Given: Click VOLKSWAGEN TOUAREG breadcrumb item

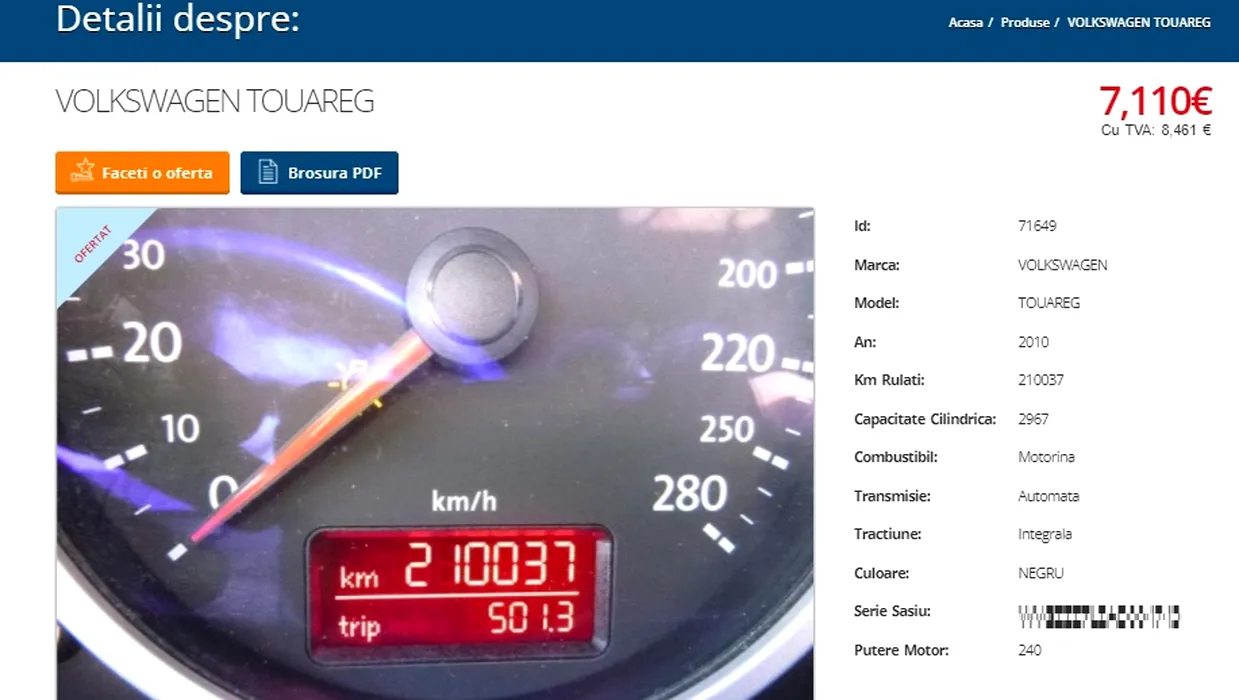Looking at the screenshot, I should click(x=1139, y=22).
